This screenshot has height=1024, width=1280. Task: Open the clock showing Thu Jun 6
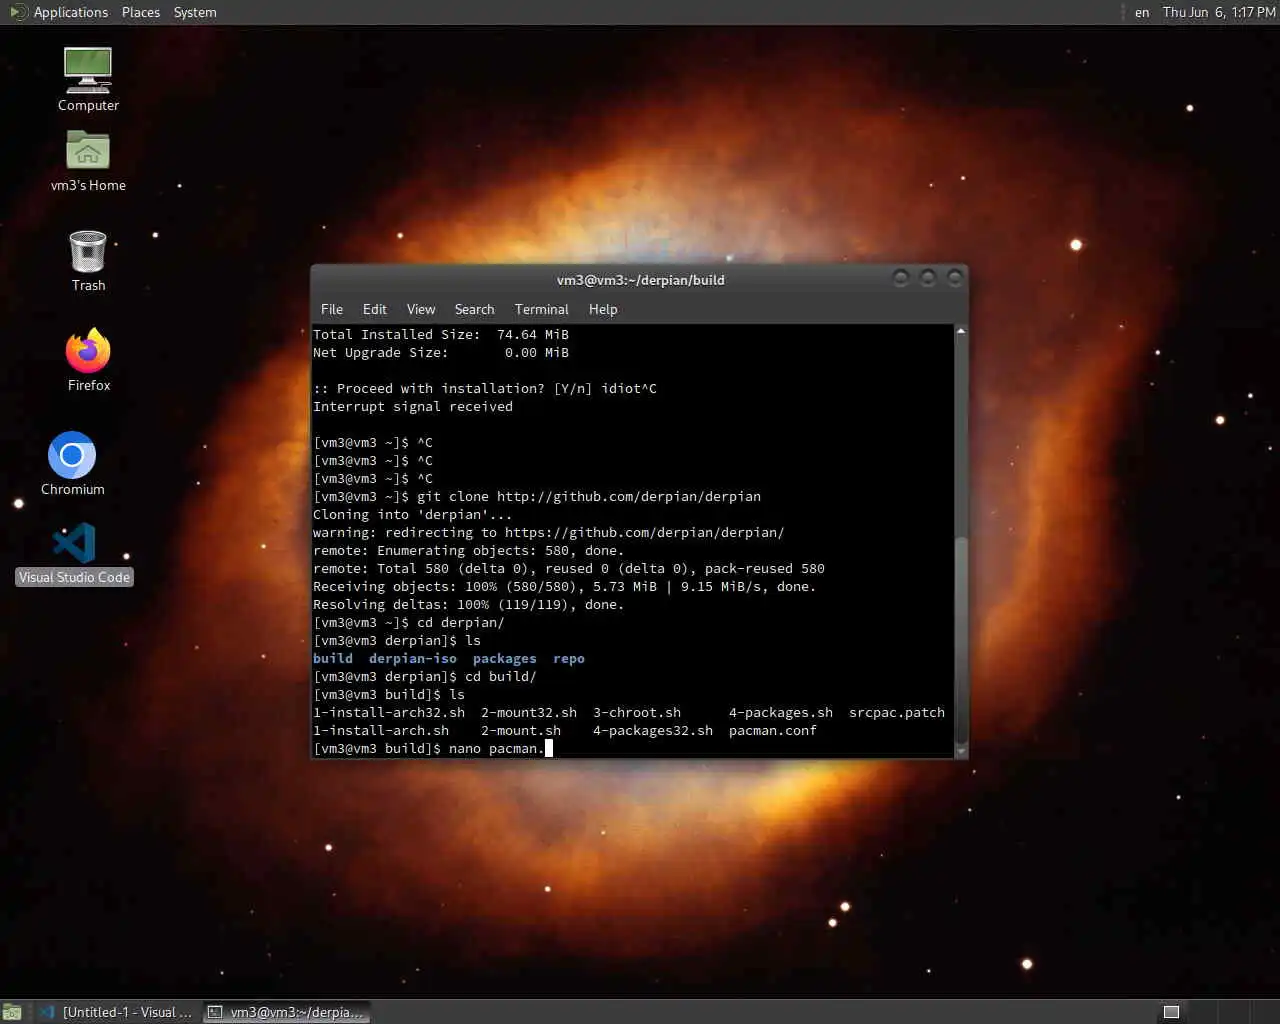(1219, 12)
